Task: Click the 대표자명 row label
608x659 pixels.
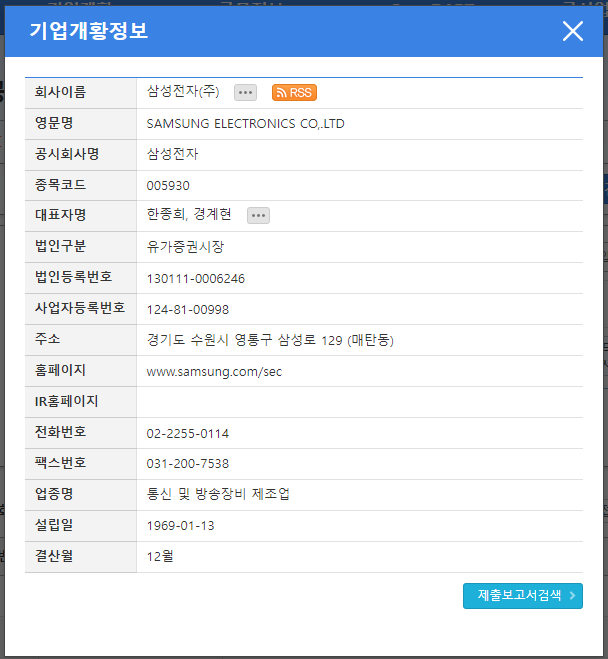Action: click(61, 215)
